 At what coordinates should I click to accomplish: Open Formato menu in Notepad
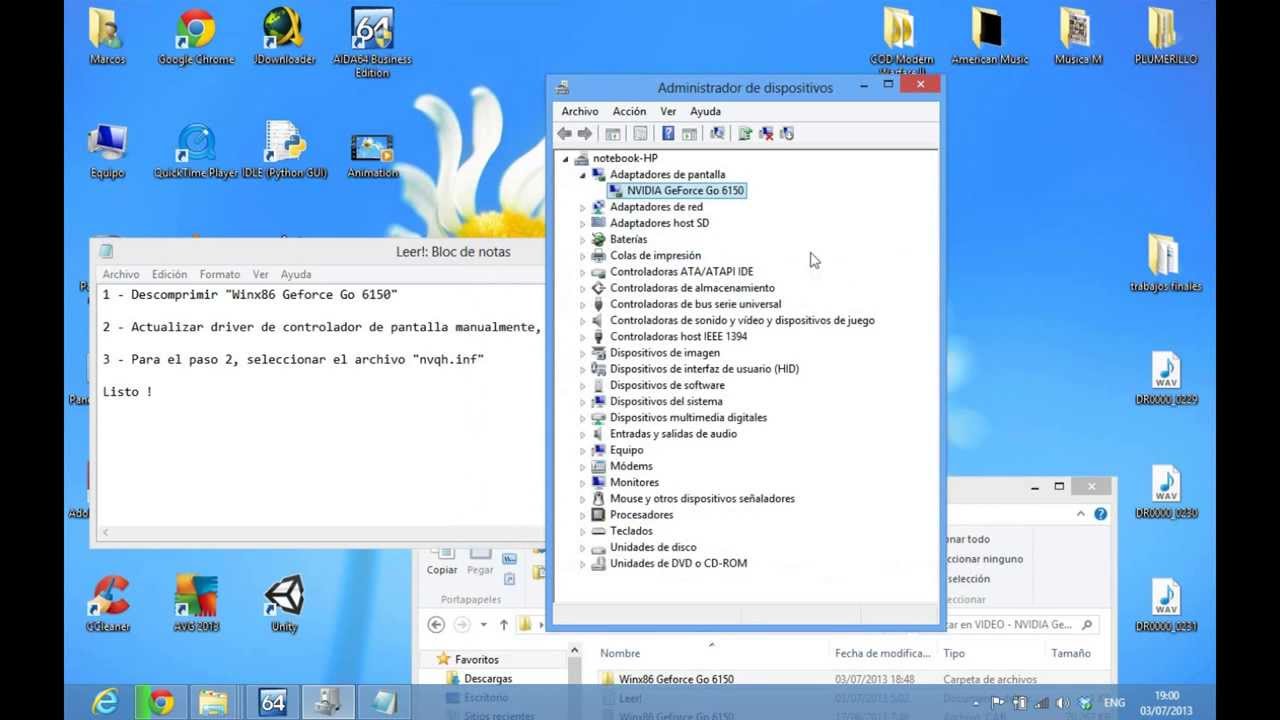(220, 274)
